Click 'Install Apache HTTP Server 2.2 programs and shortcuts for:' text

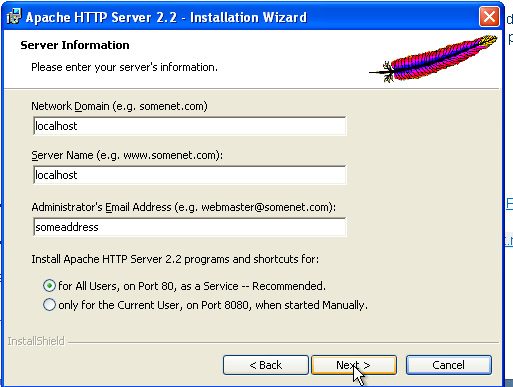point(175,259)
